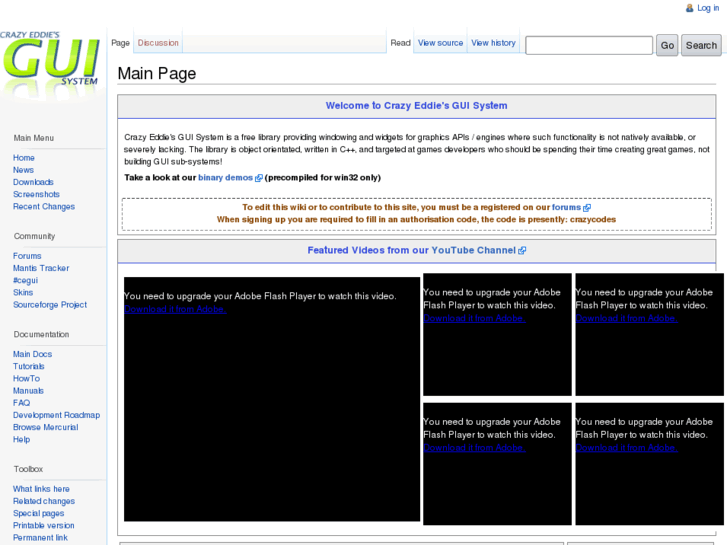
Task: Open Tutorials in Documentation section
Action: [29, 366]
